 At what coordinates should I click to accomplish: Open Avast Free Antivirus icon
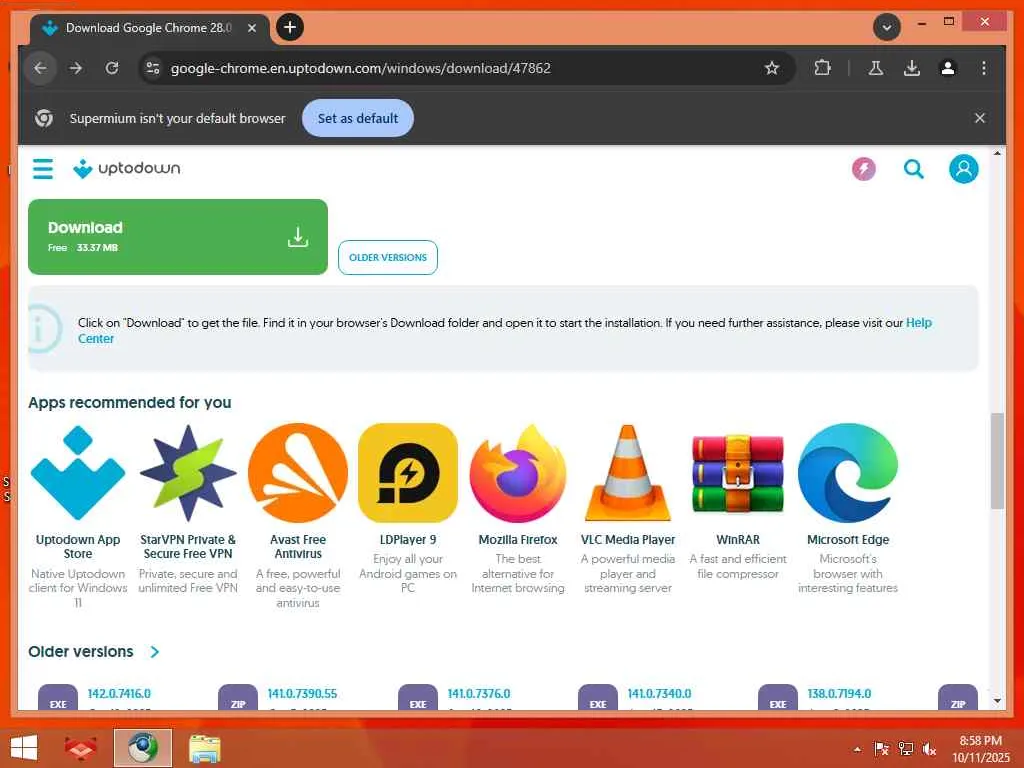coord(298,473)
